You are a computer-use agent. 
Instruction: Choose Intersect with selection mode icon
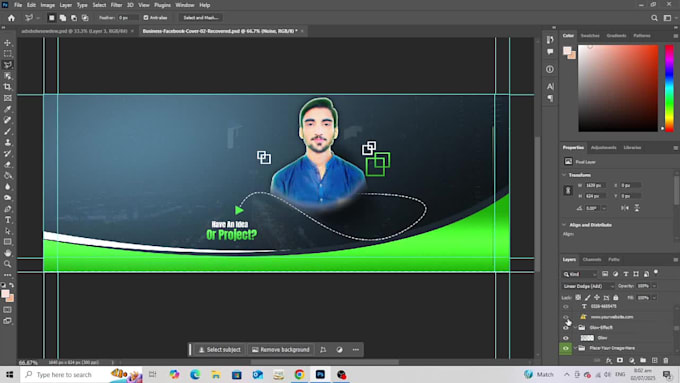click(x=85, y=18)
